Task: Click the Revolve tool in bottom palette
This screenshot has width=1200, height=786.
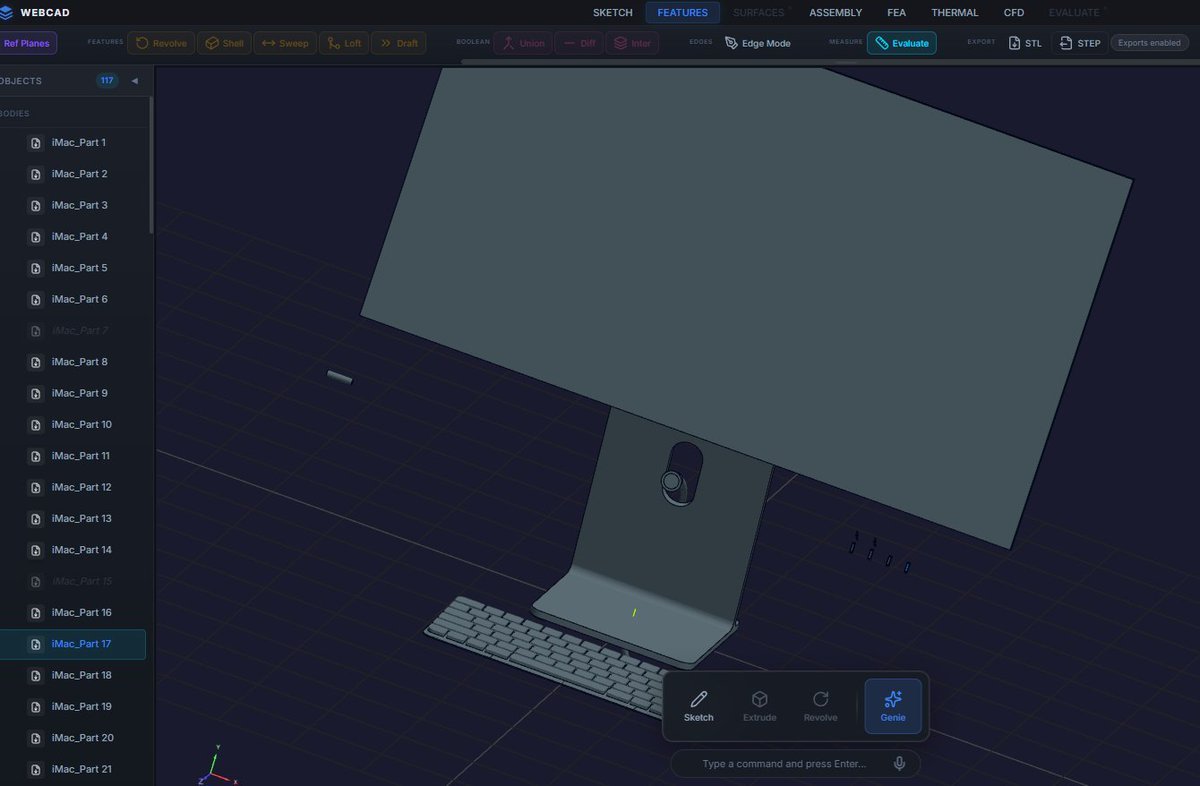Action: [x=821, y=706]
